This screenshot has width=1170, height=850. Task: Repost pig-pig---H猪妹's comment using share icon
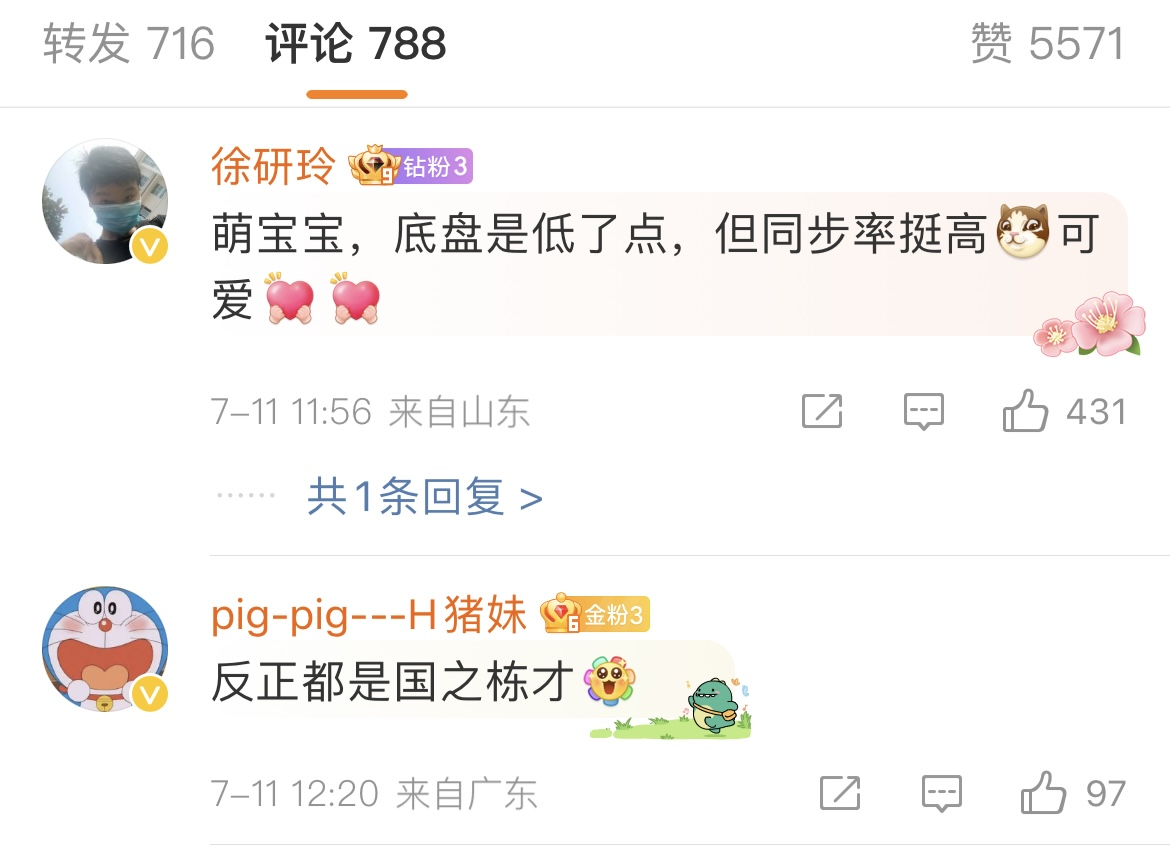pos(840,793)
